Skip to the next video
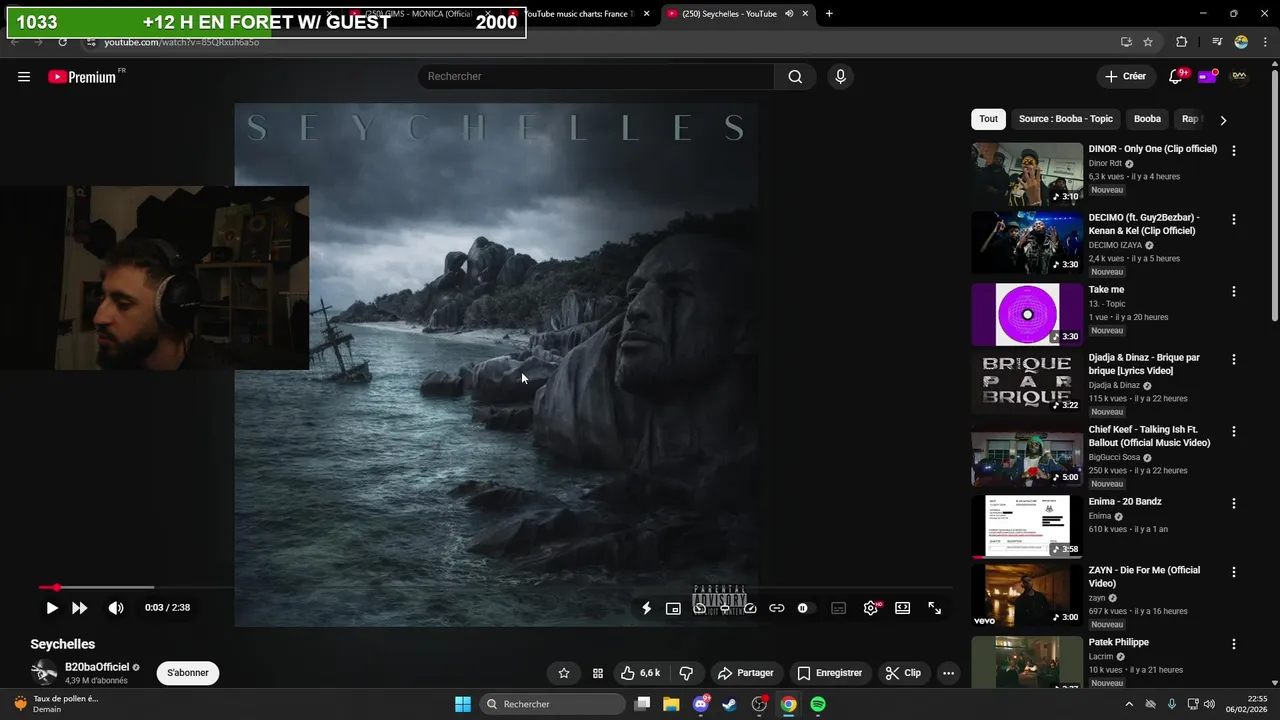Image resolution: width=1280 pixels, height=720 pixels. tap(80, 608)
